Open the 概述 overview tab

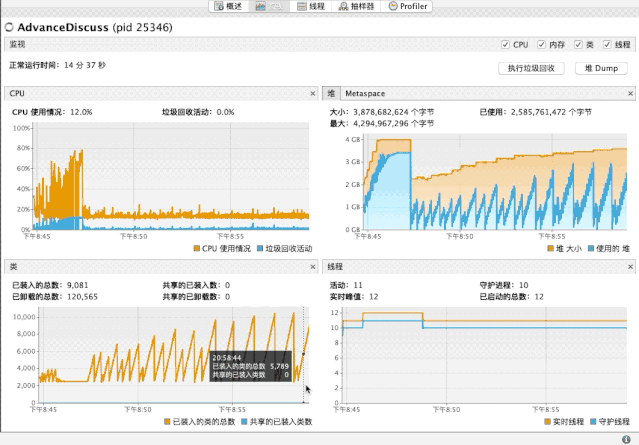[x=229, y=6]
